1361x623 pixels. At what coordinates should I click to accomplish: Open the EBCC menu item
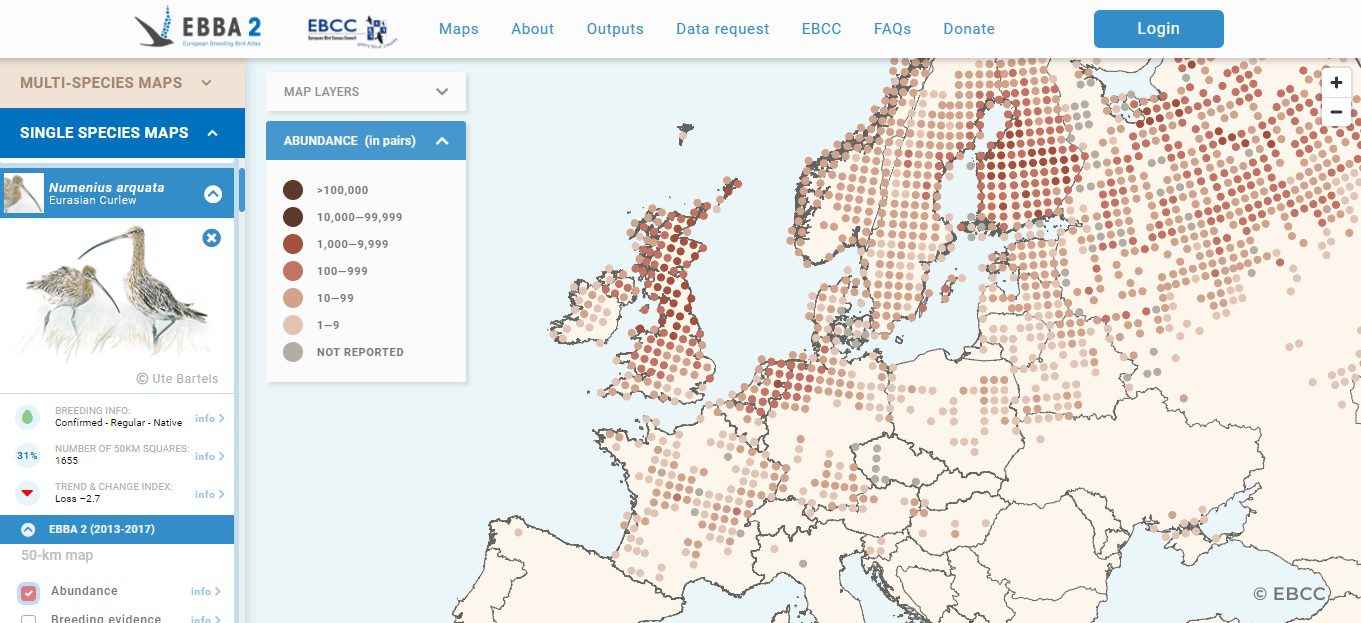point(821,29)
